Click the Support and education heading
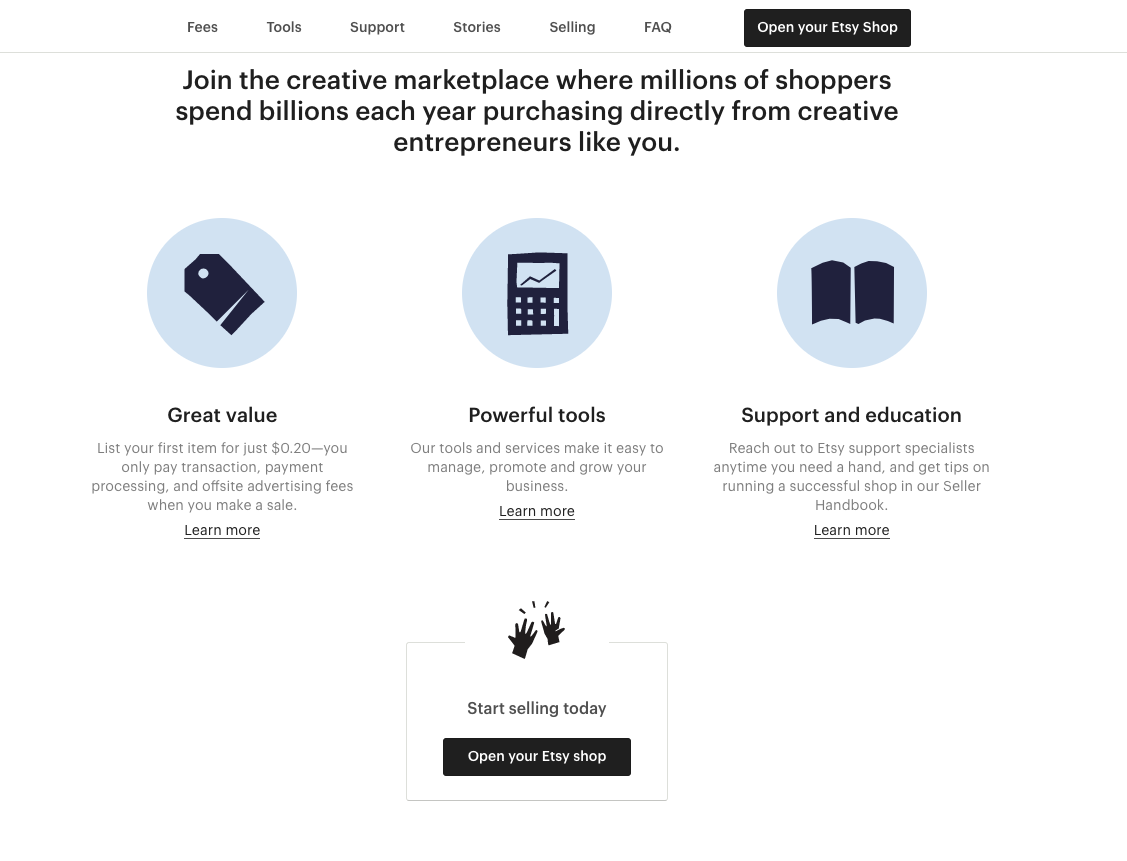This screenshot has height=861, width=1127. [852, 415]
